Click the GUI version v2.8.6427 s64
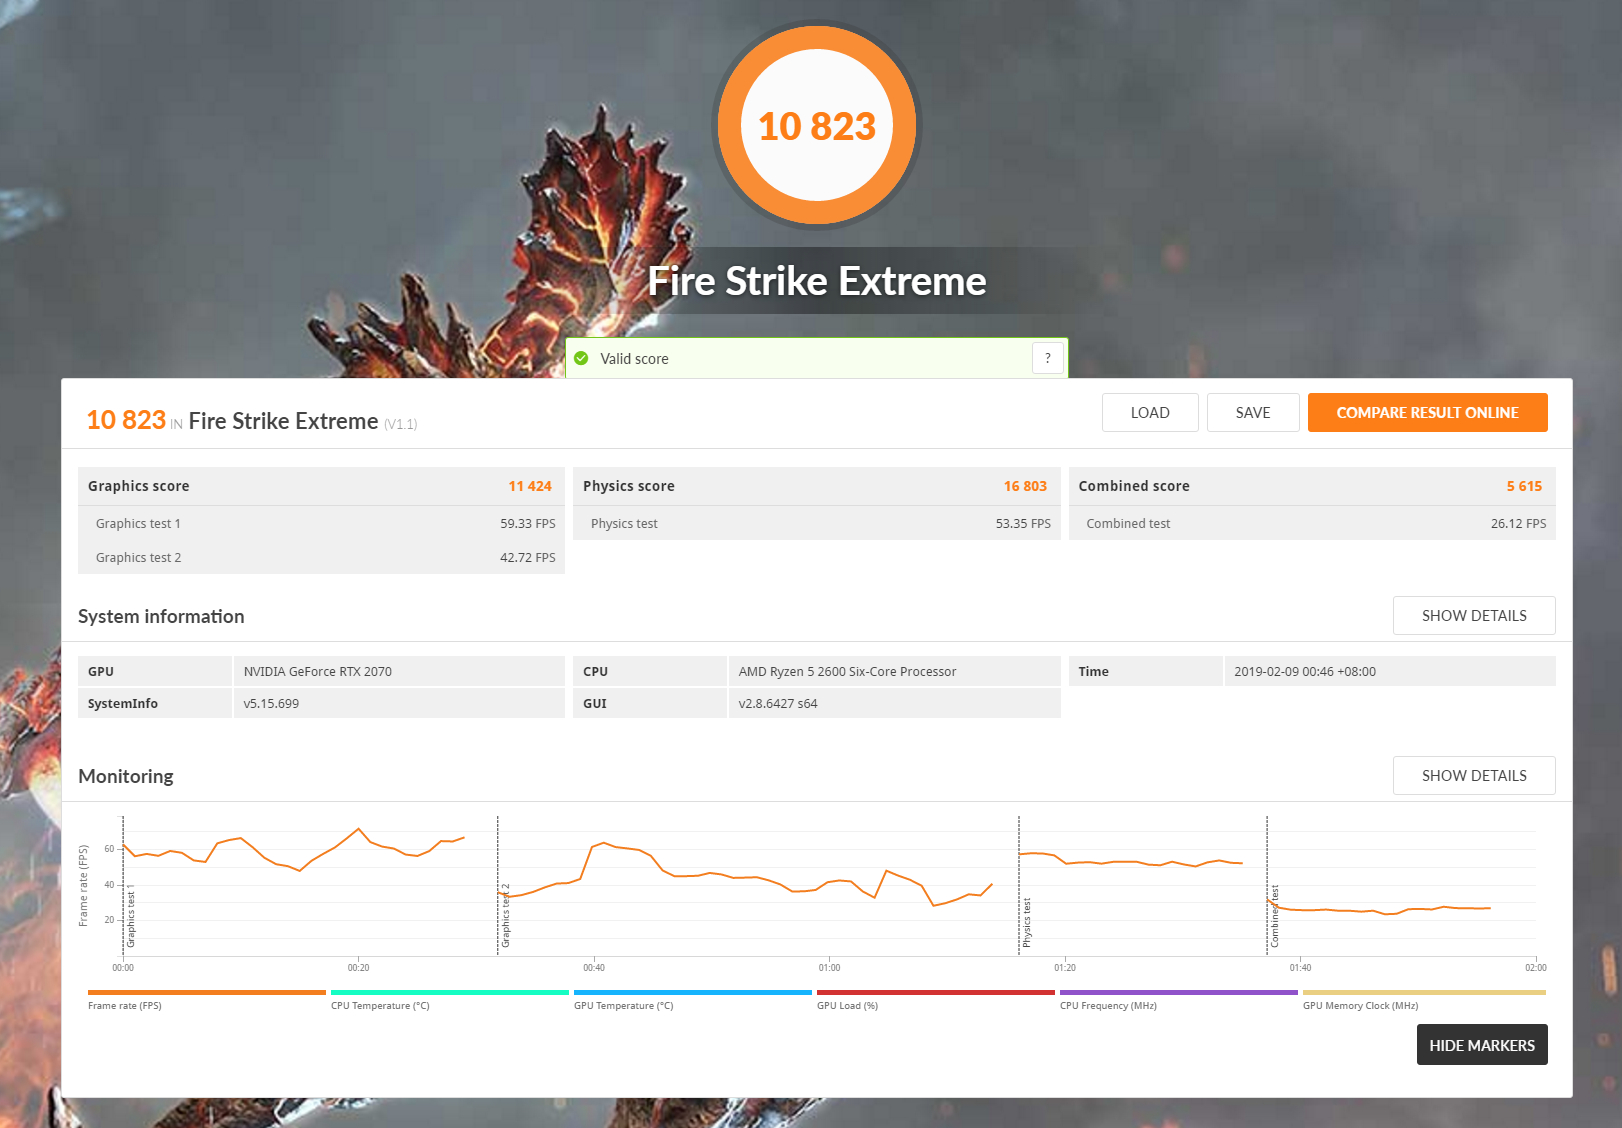The height and width of the screenshot is (1128, 1622). point(778,703)
